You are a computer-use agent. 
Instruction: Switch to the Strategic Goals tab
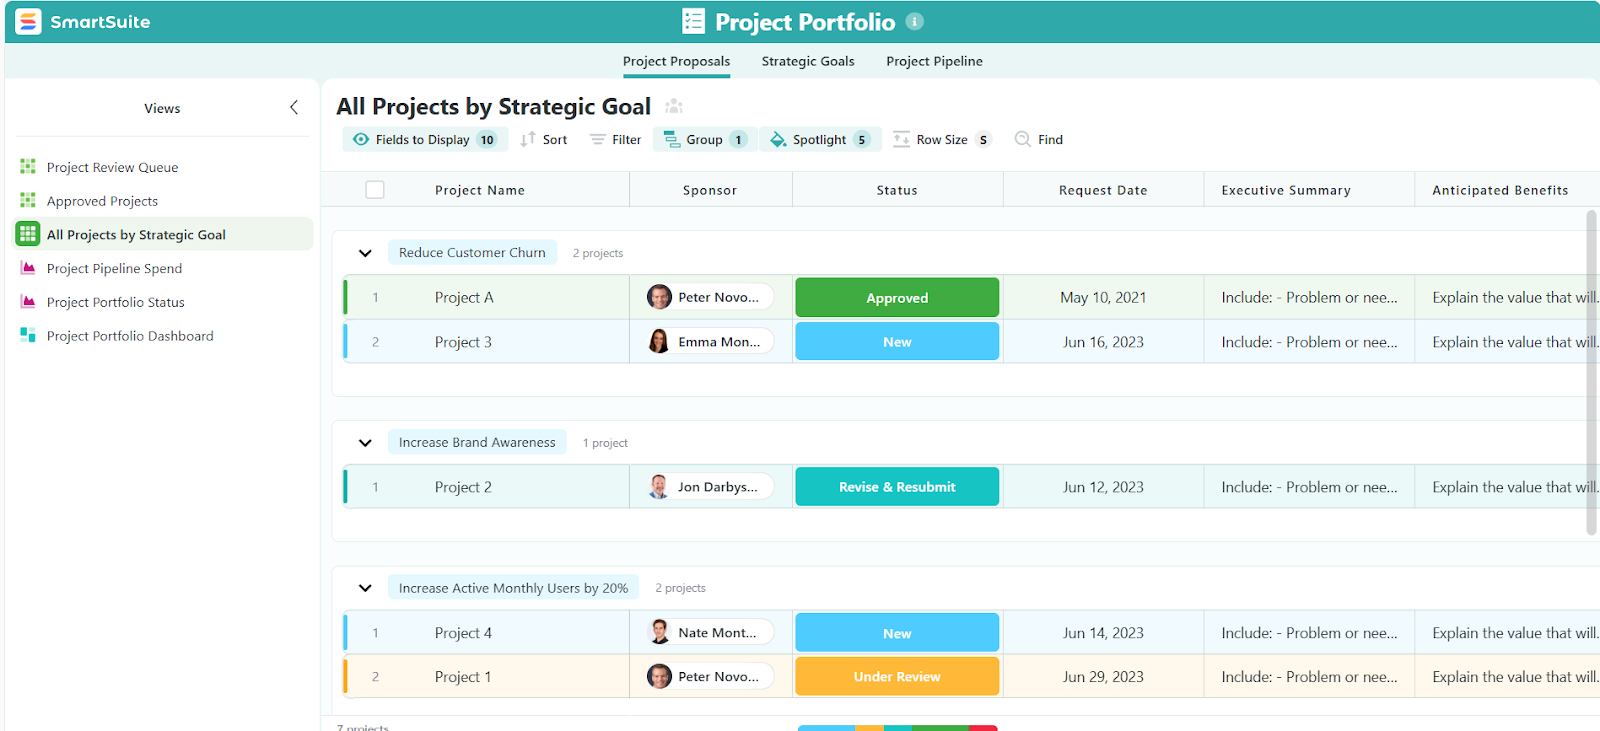coord(808,61)
